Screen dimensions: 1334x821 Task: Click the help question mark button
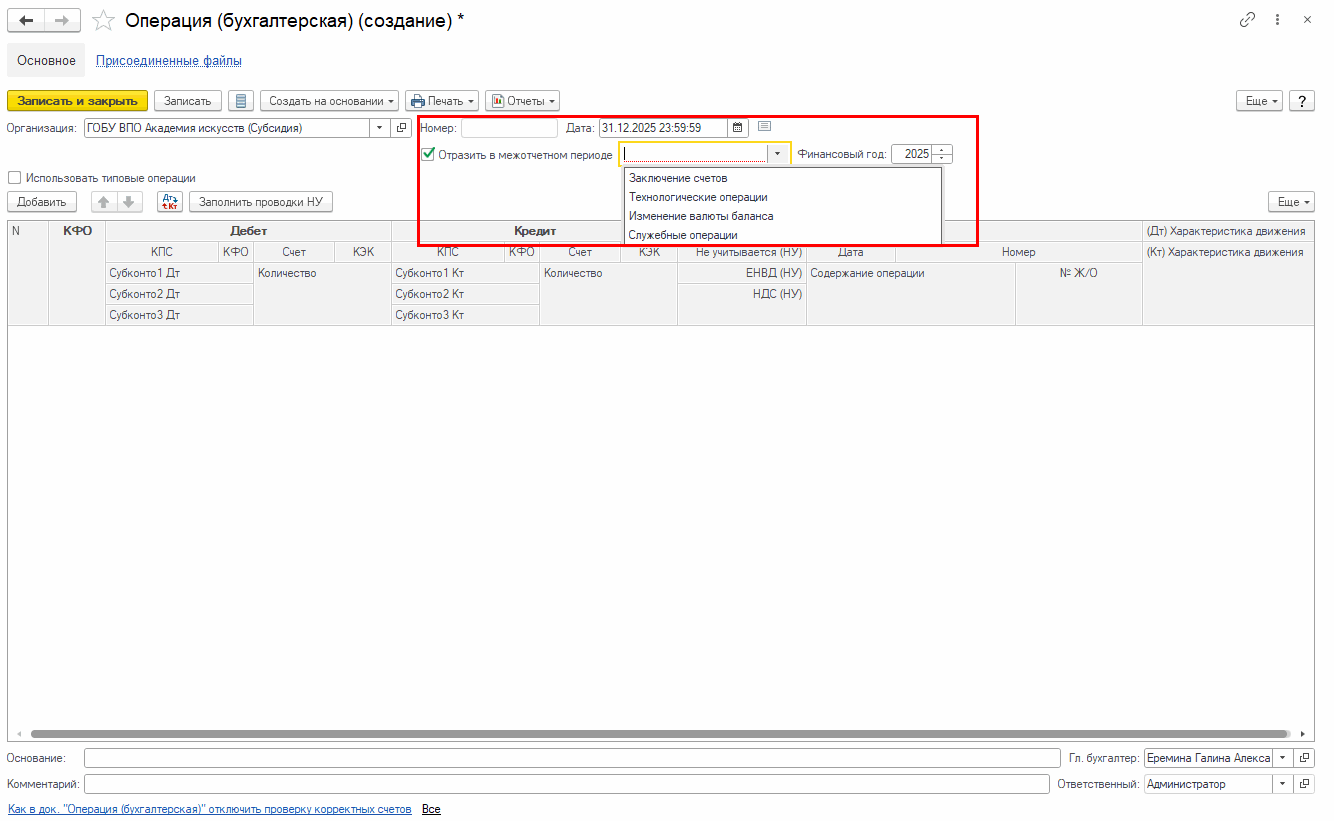pos(1301,101)
